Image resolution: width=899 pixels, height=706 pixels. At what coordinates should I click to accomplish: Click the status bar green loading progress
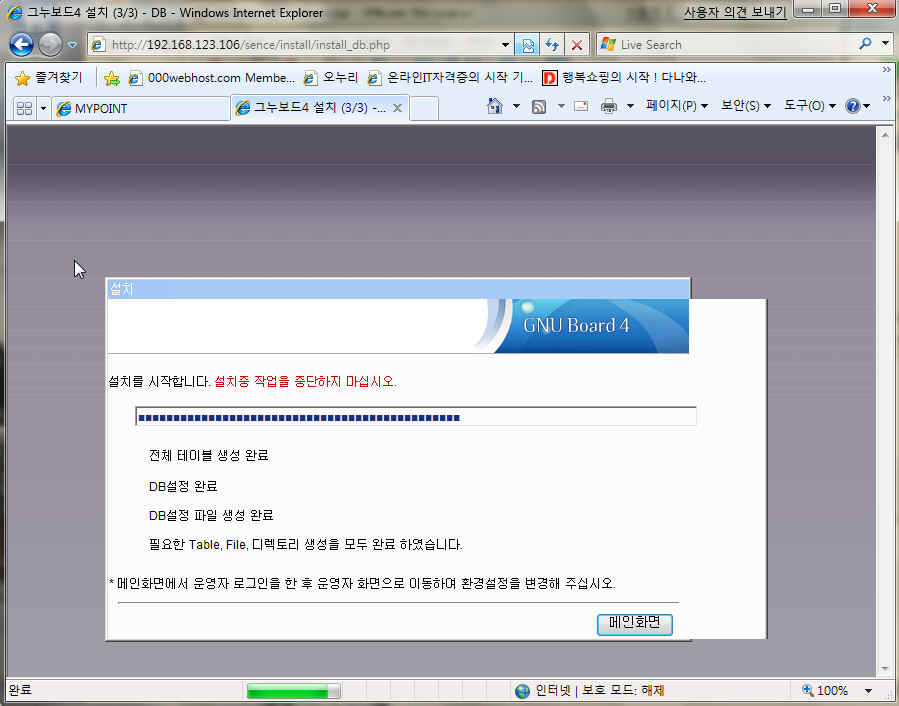[x=293, y=691]
